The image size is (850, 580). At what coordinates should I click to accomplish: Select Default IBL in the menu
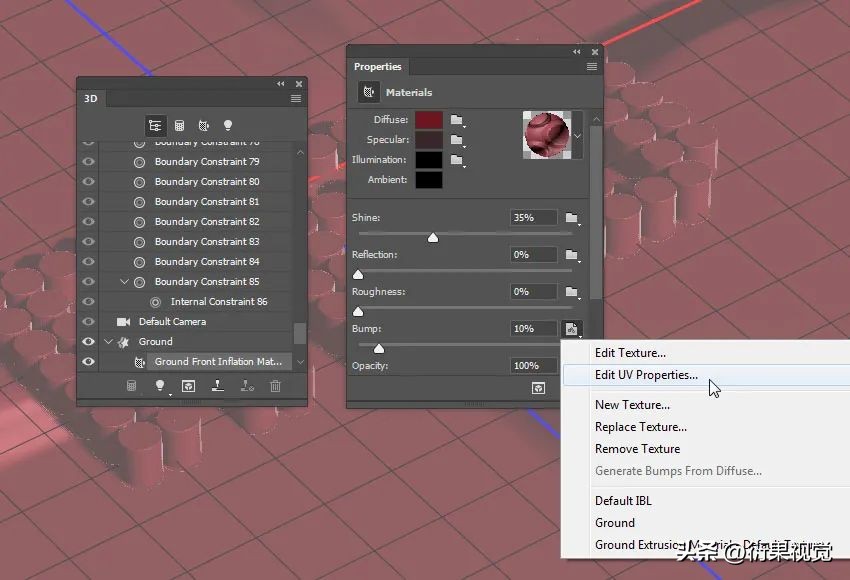[x=623, y=501]
